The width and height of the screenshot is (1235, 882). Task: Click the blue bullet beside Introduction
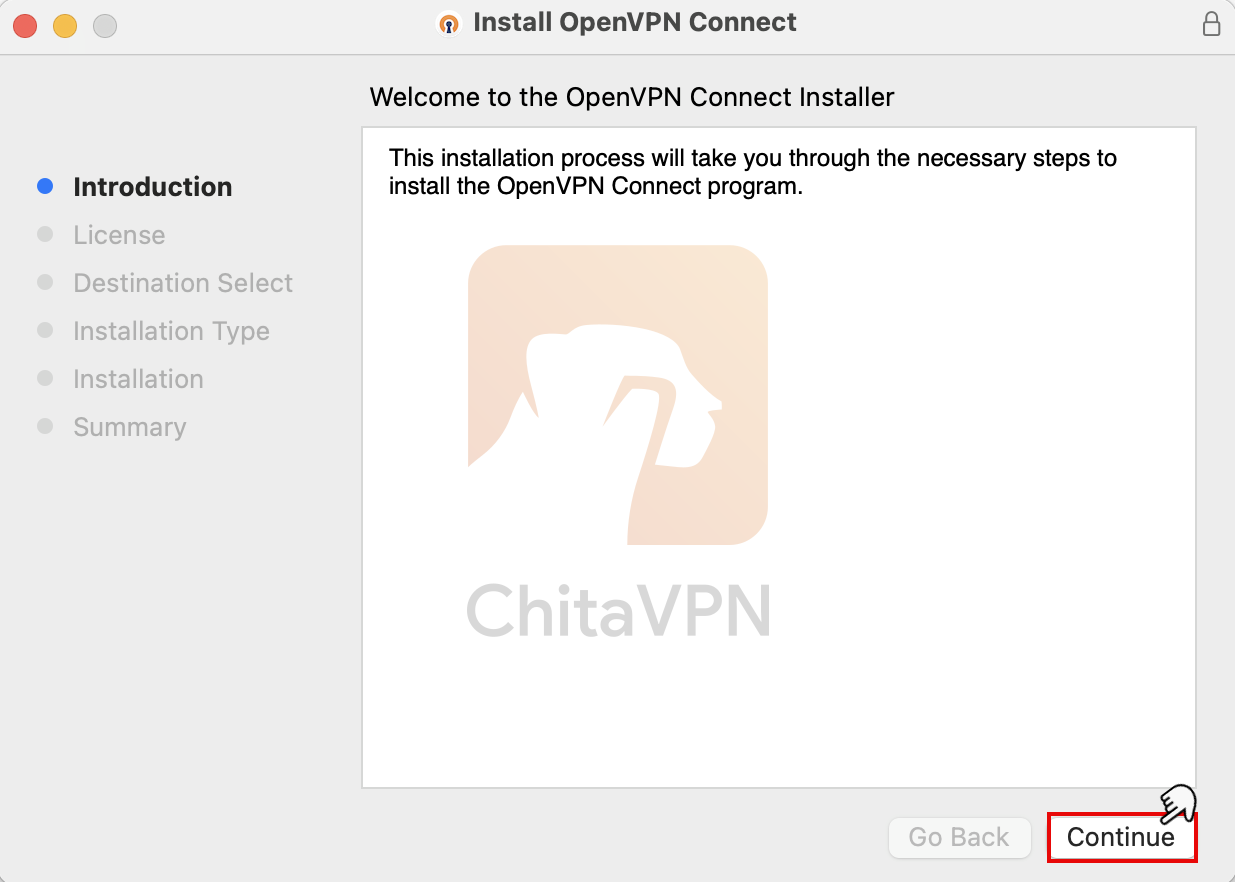pos(45,187)
